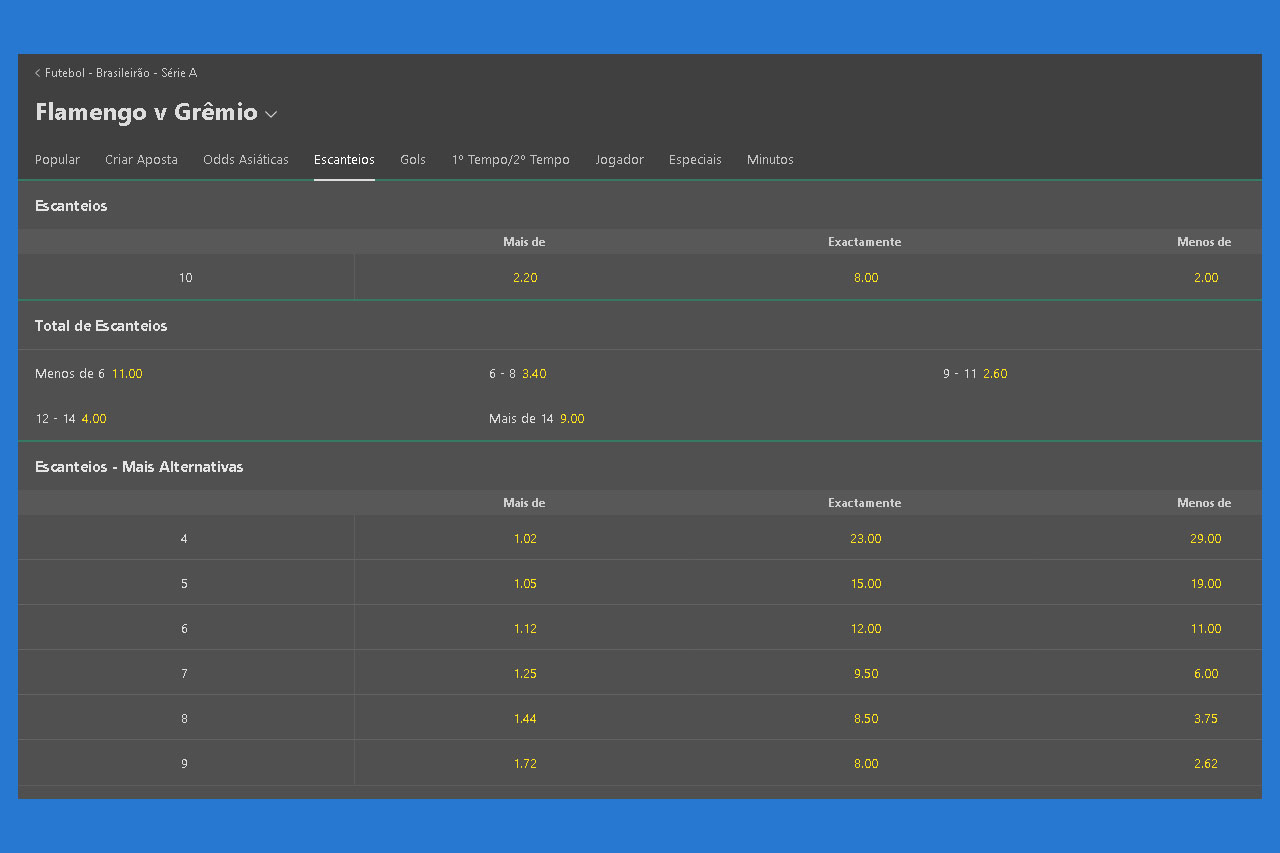Select Exactamente 9 odds 8.00

866,764
